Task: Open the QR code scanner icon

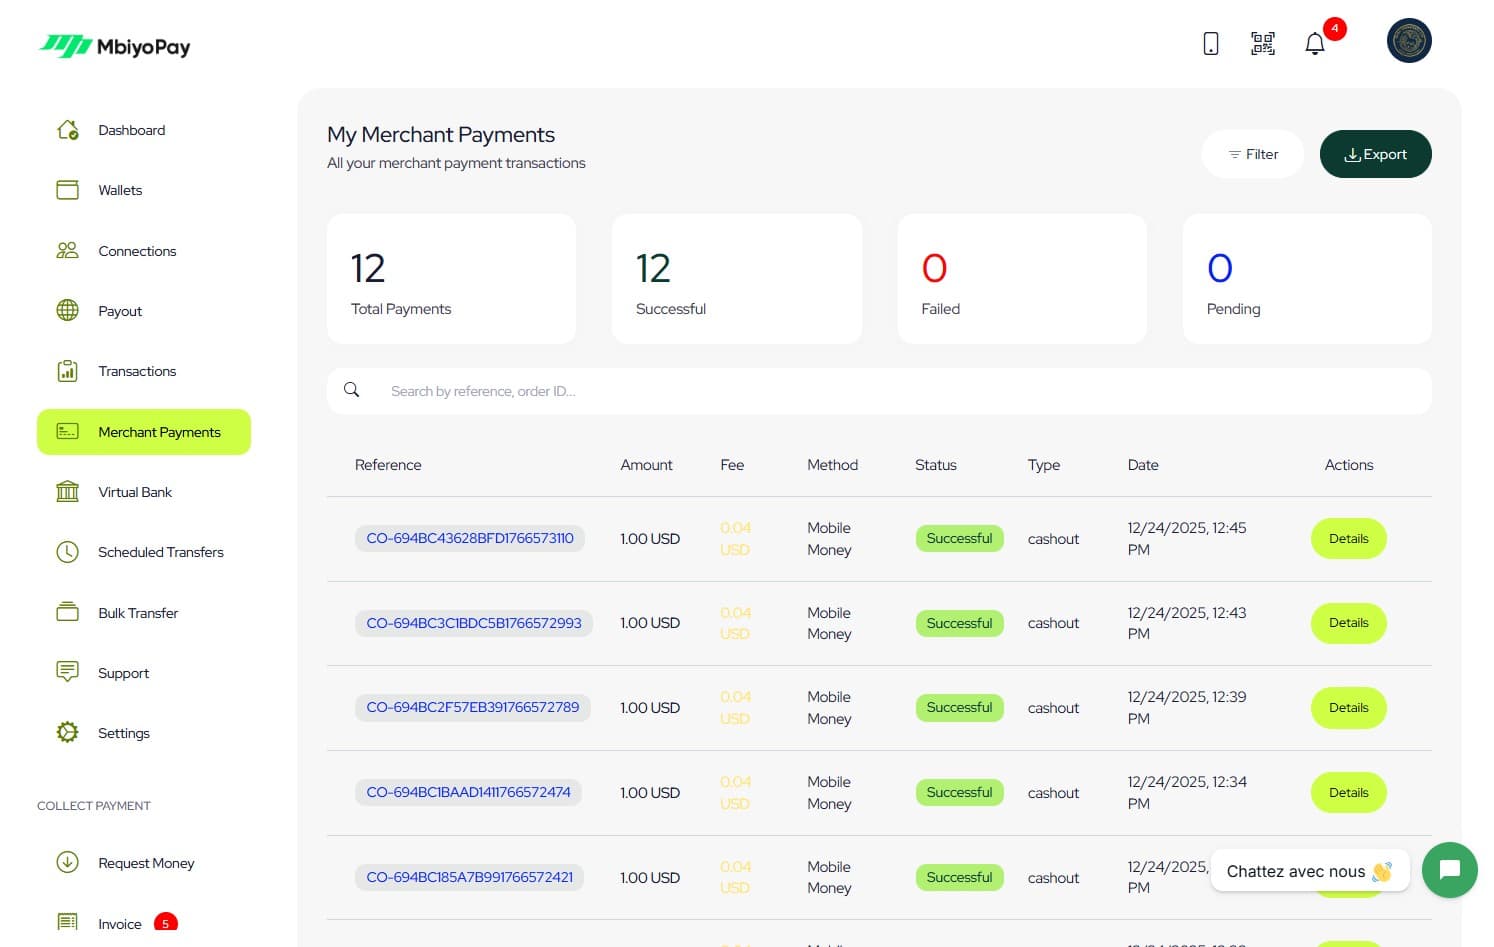Action: pyautogui.click(x=1263, y=43)
